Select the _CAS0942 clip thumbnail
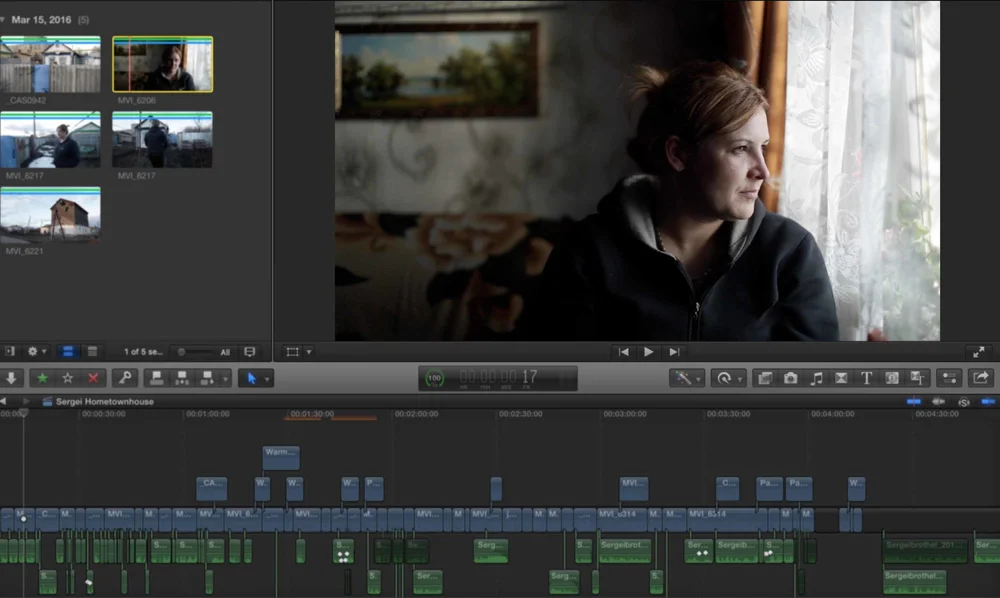Image resolution: width=1000 pixels, height=598 pixels. click(50, 64)
